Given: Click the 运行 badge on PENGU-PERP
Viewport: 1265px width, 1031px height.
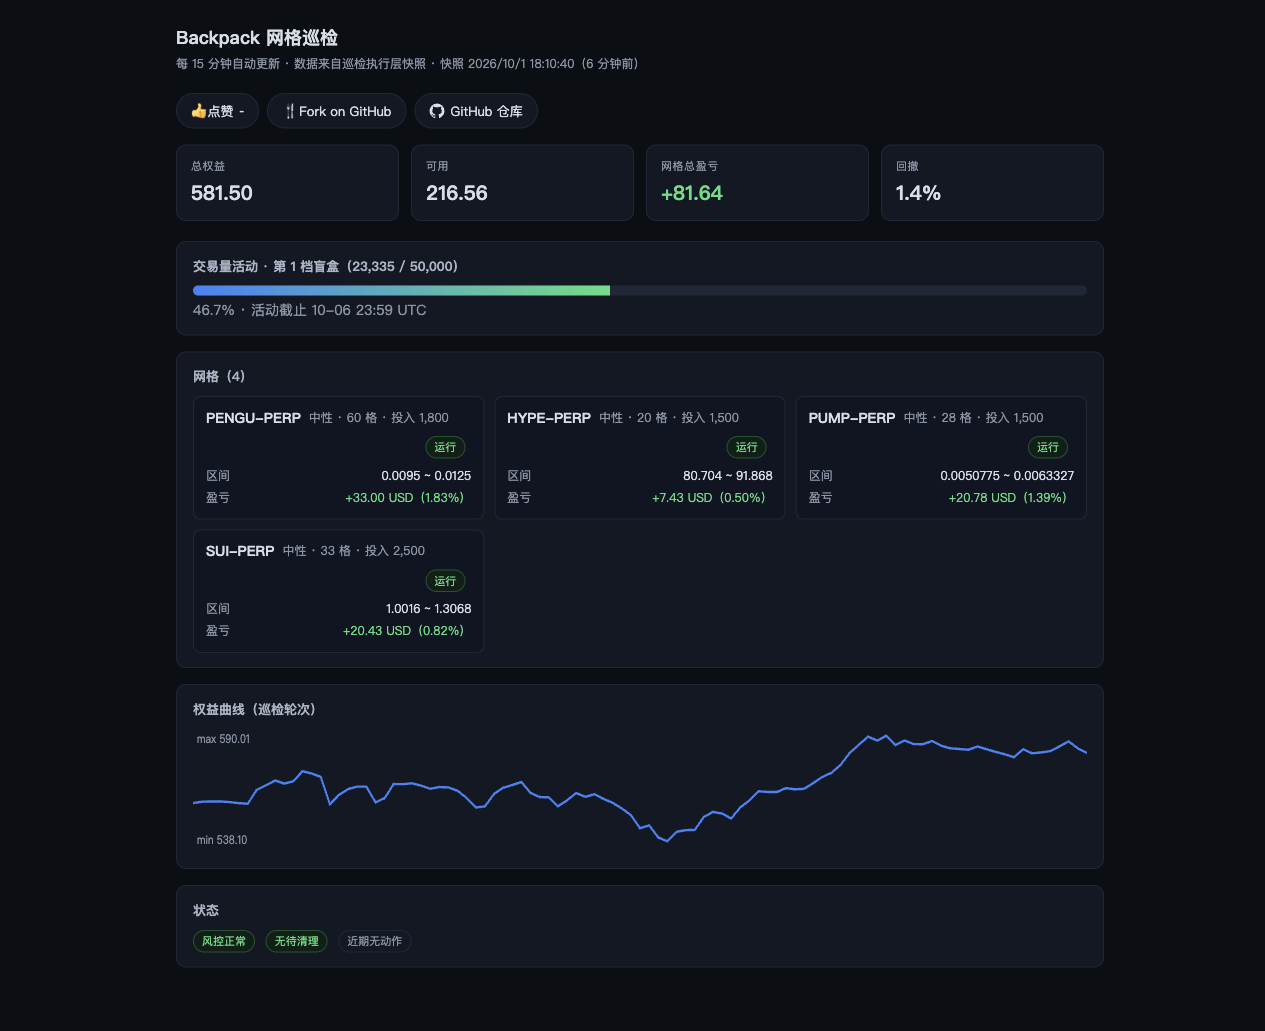Looking at the screenshot, I should tap(445, 447).
